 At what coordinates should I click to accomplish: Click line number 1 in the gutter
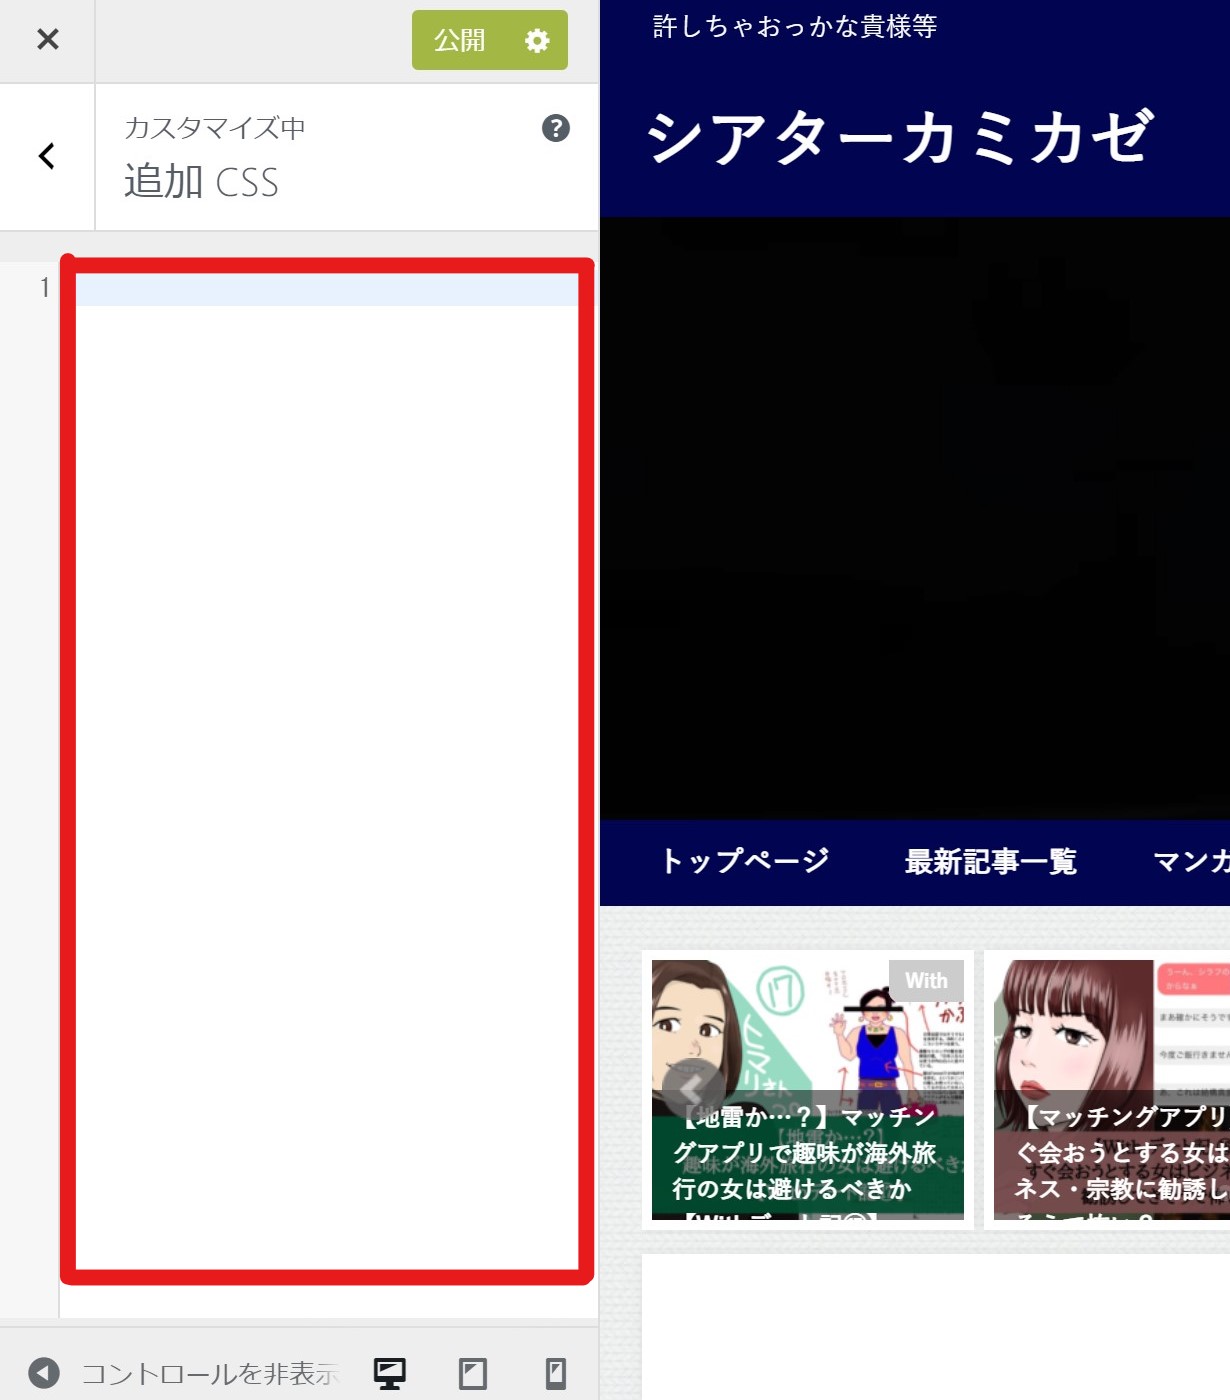point(44,288)
